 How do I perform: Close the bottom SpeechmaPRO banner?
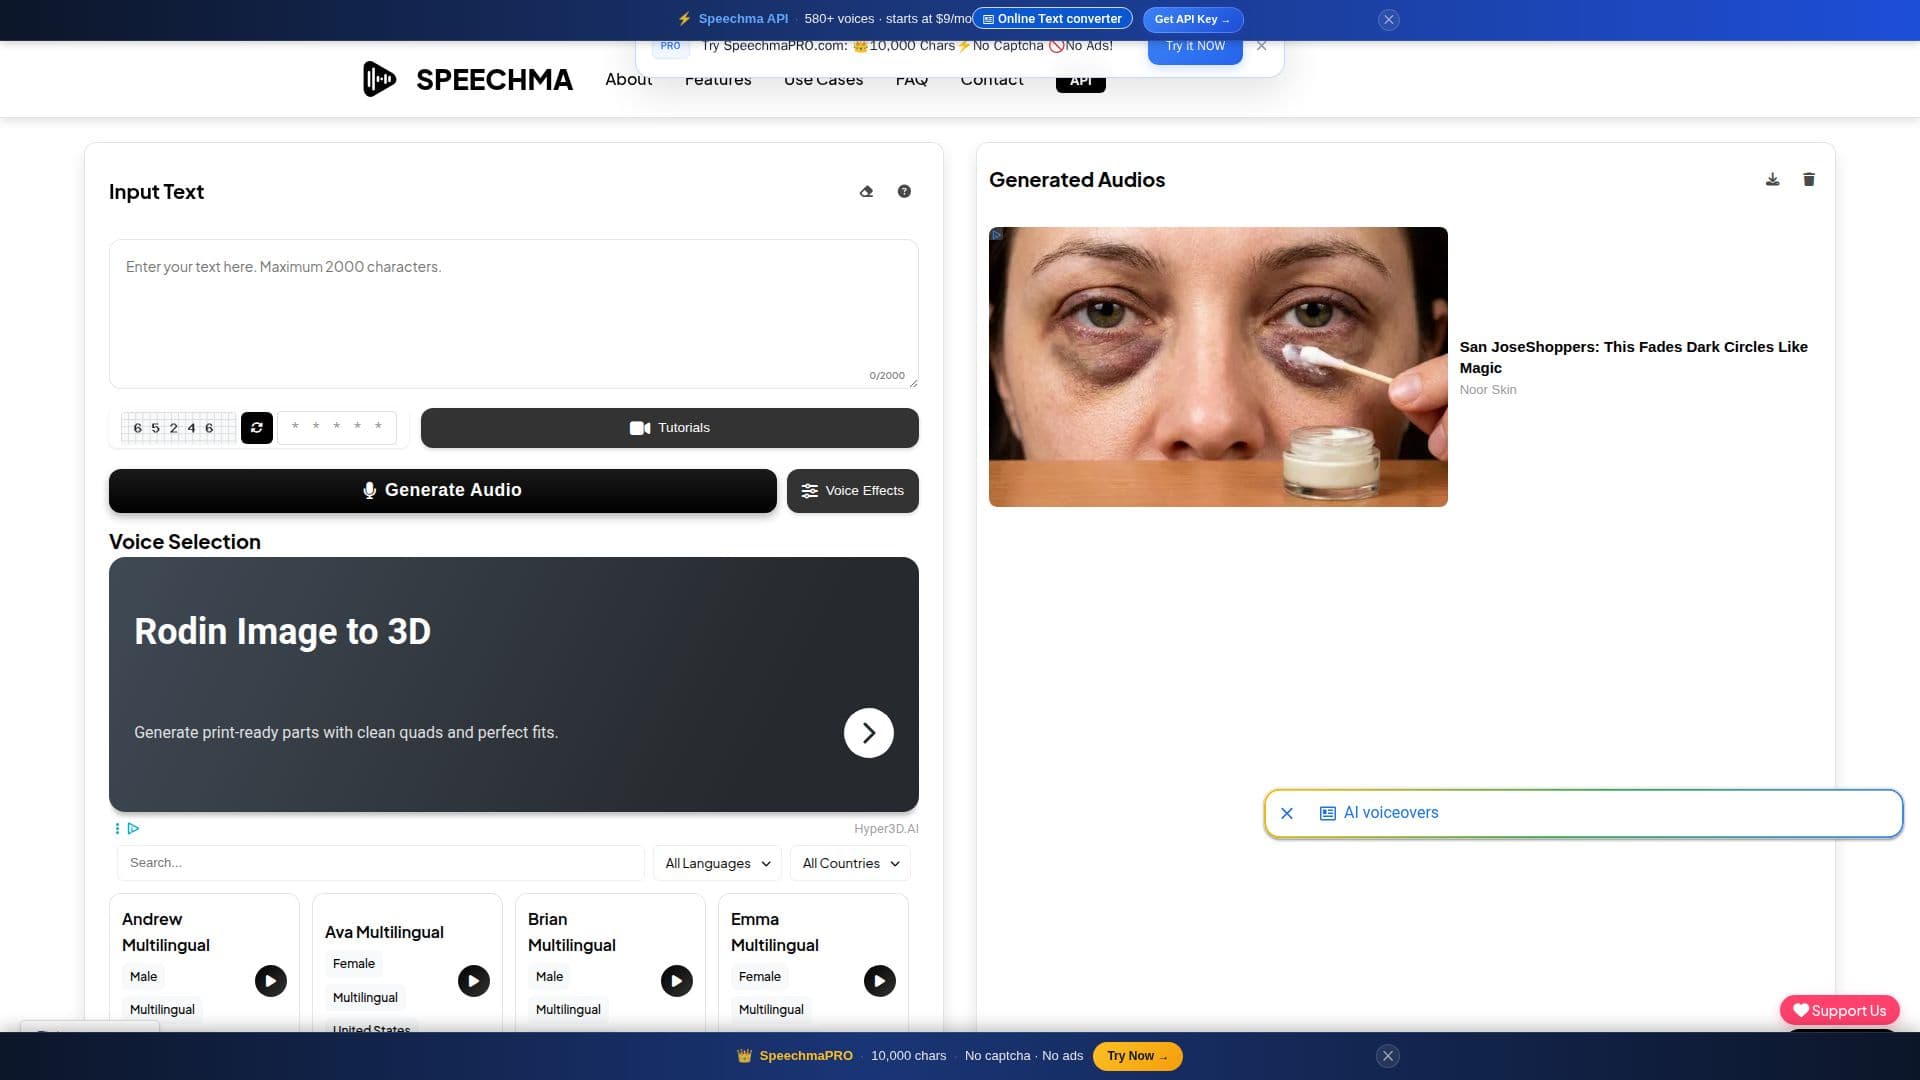point(1387,1056)
